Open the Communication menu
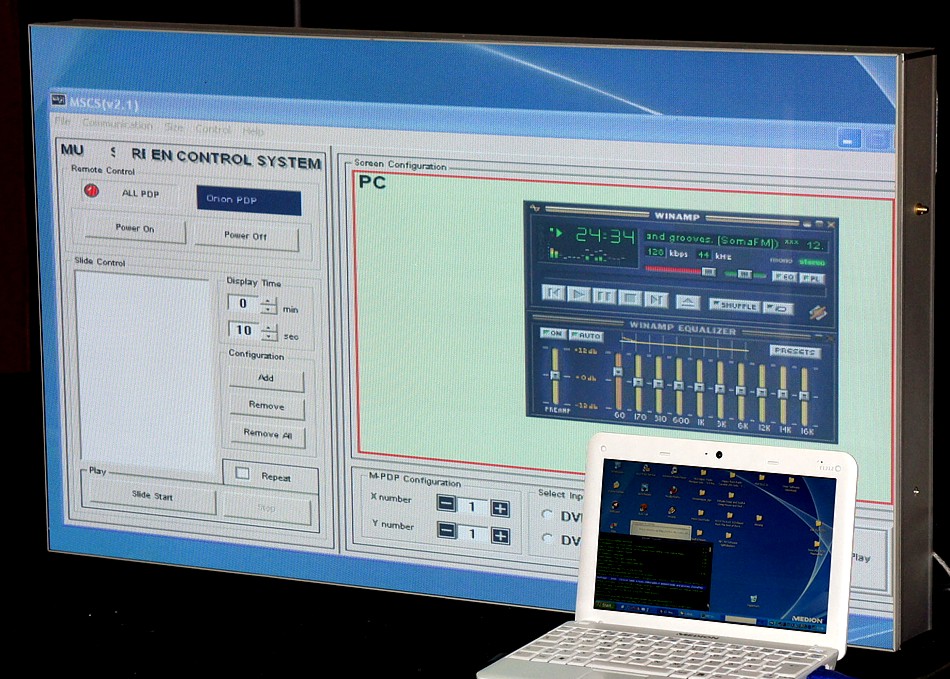Viewport: 950px width, 679px height. pos(117,126)
